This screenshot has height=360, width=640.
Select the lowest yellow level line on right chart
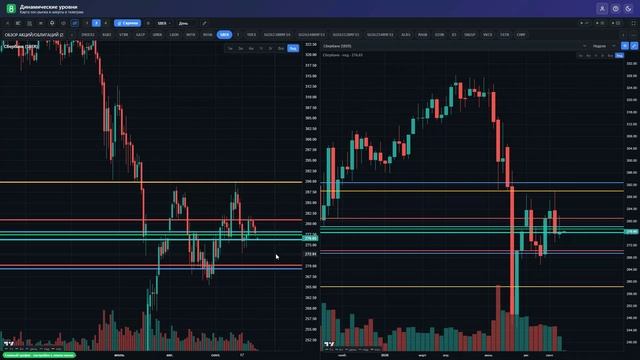[472, 287]
